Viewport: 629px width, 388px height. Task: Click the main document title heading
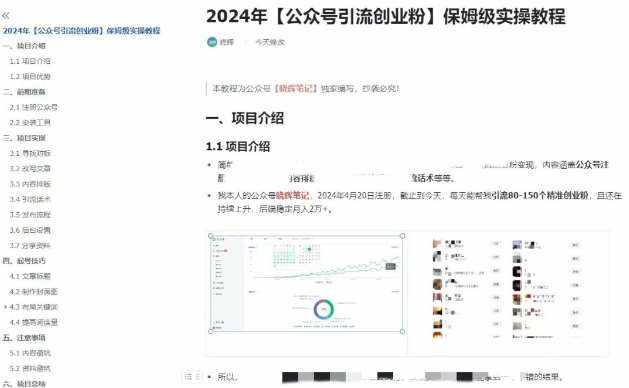(386, 16)
